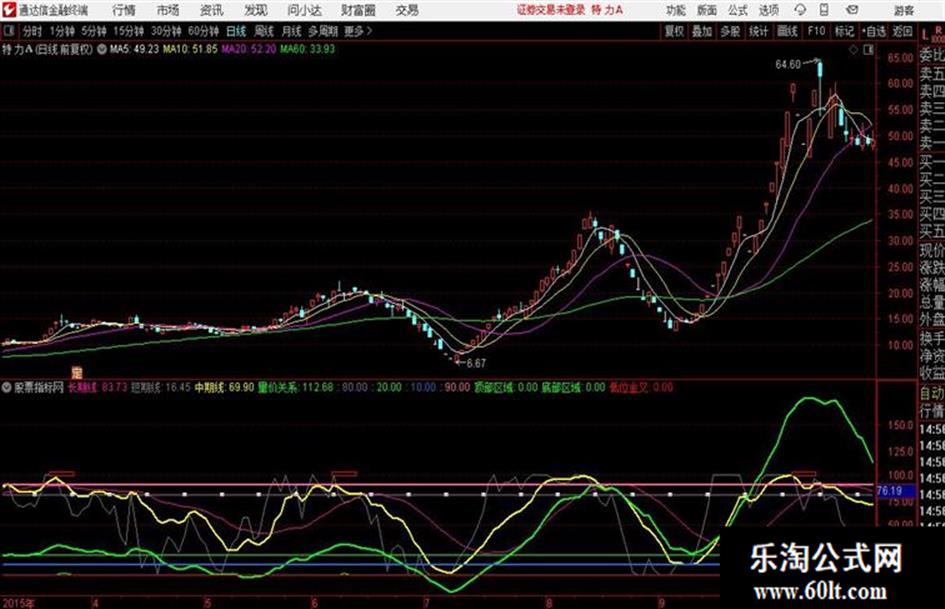Open the 发现 menu

pos(256,10)
